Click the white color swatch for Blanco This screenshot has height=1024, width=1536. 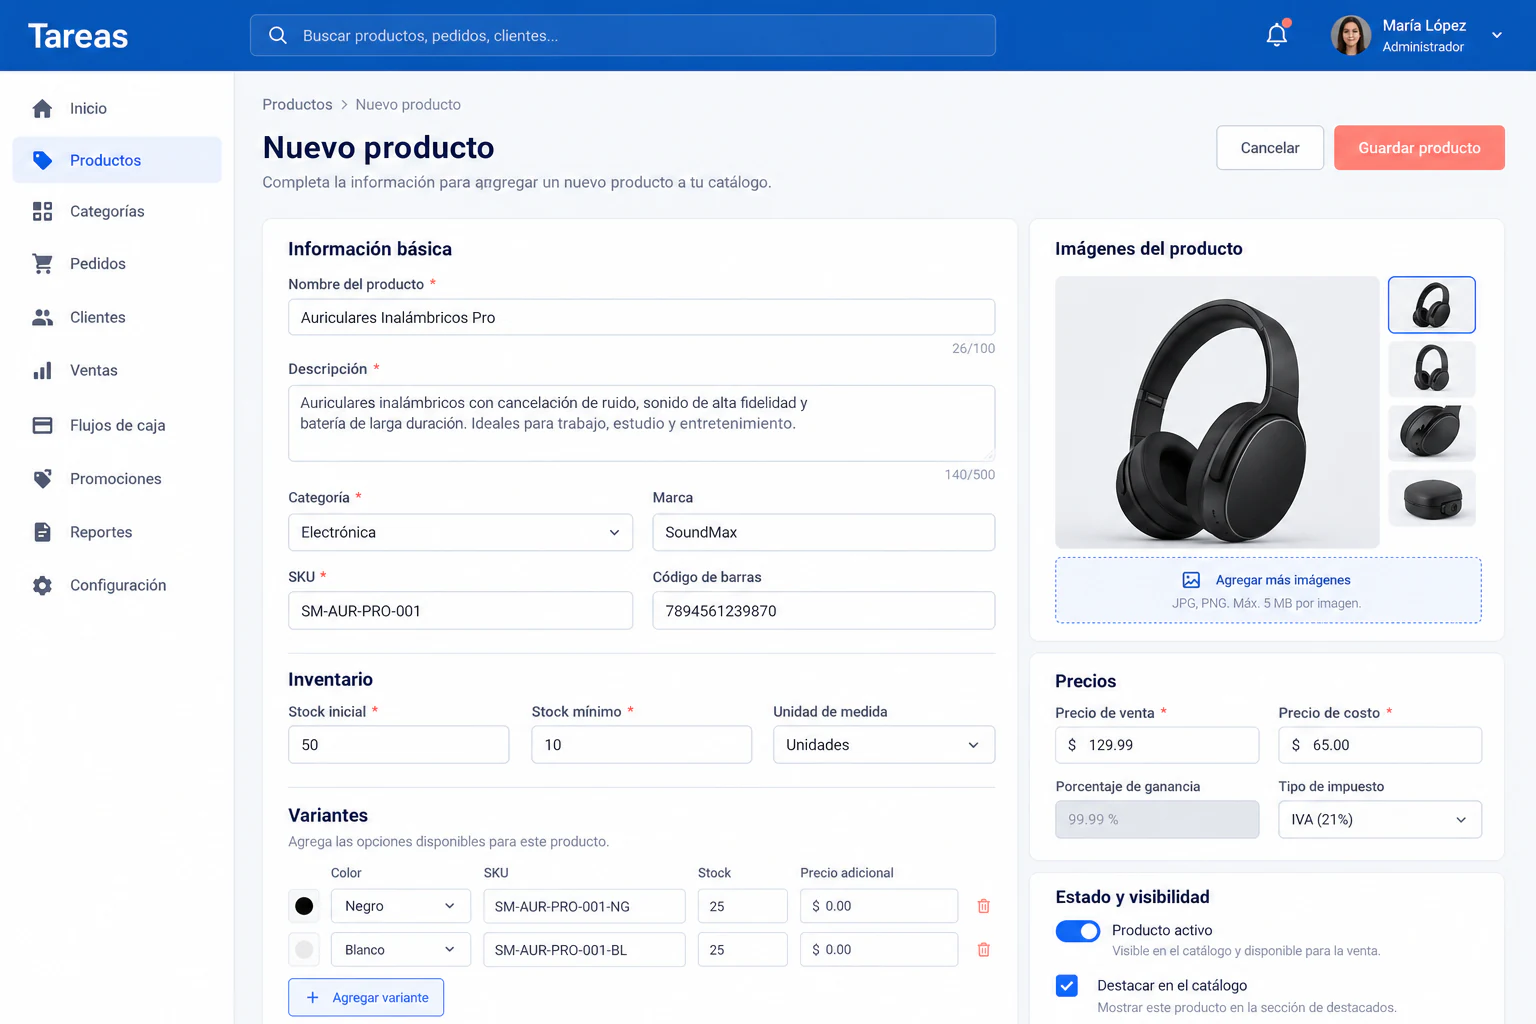point(304,950)
